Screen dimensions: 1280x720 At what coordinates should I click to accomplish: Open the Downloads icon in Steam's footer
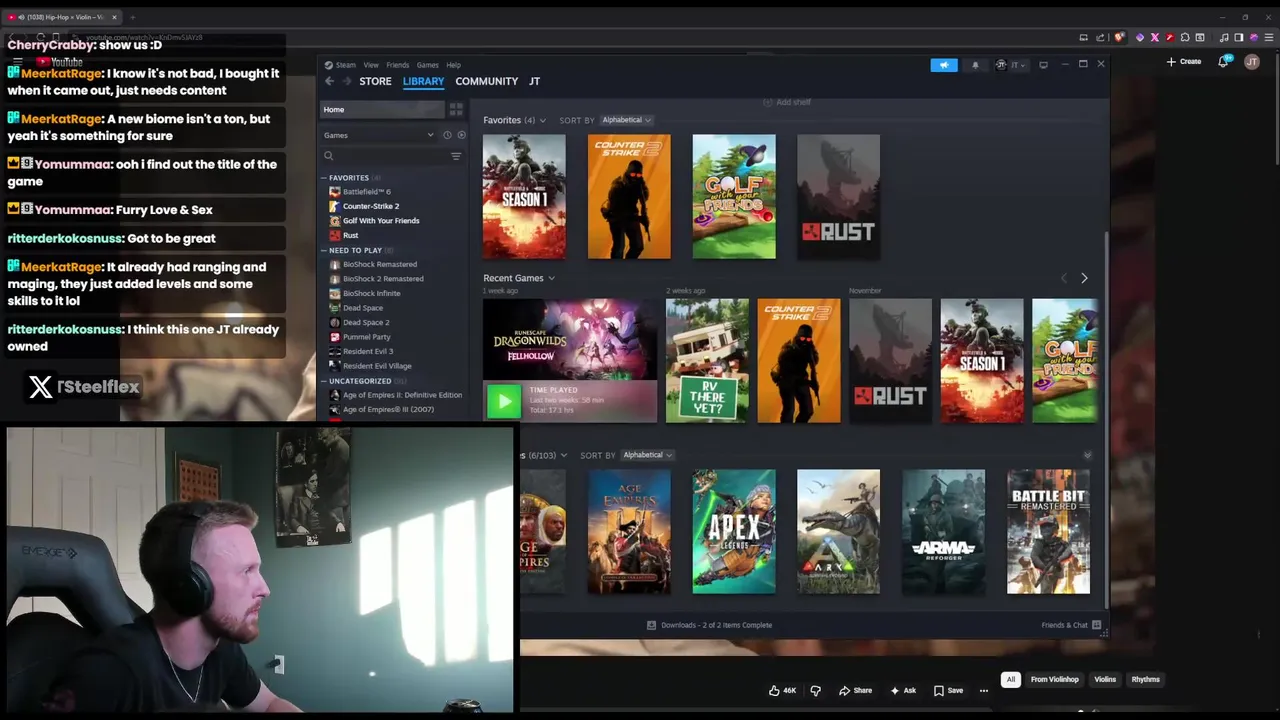tap(651, 625)
